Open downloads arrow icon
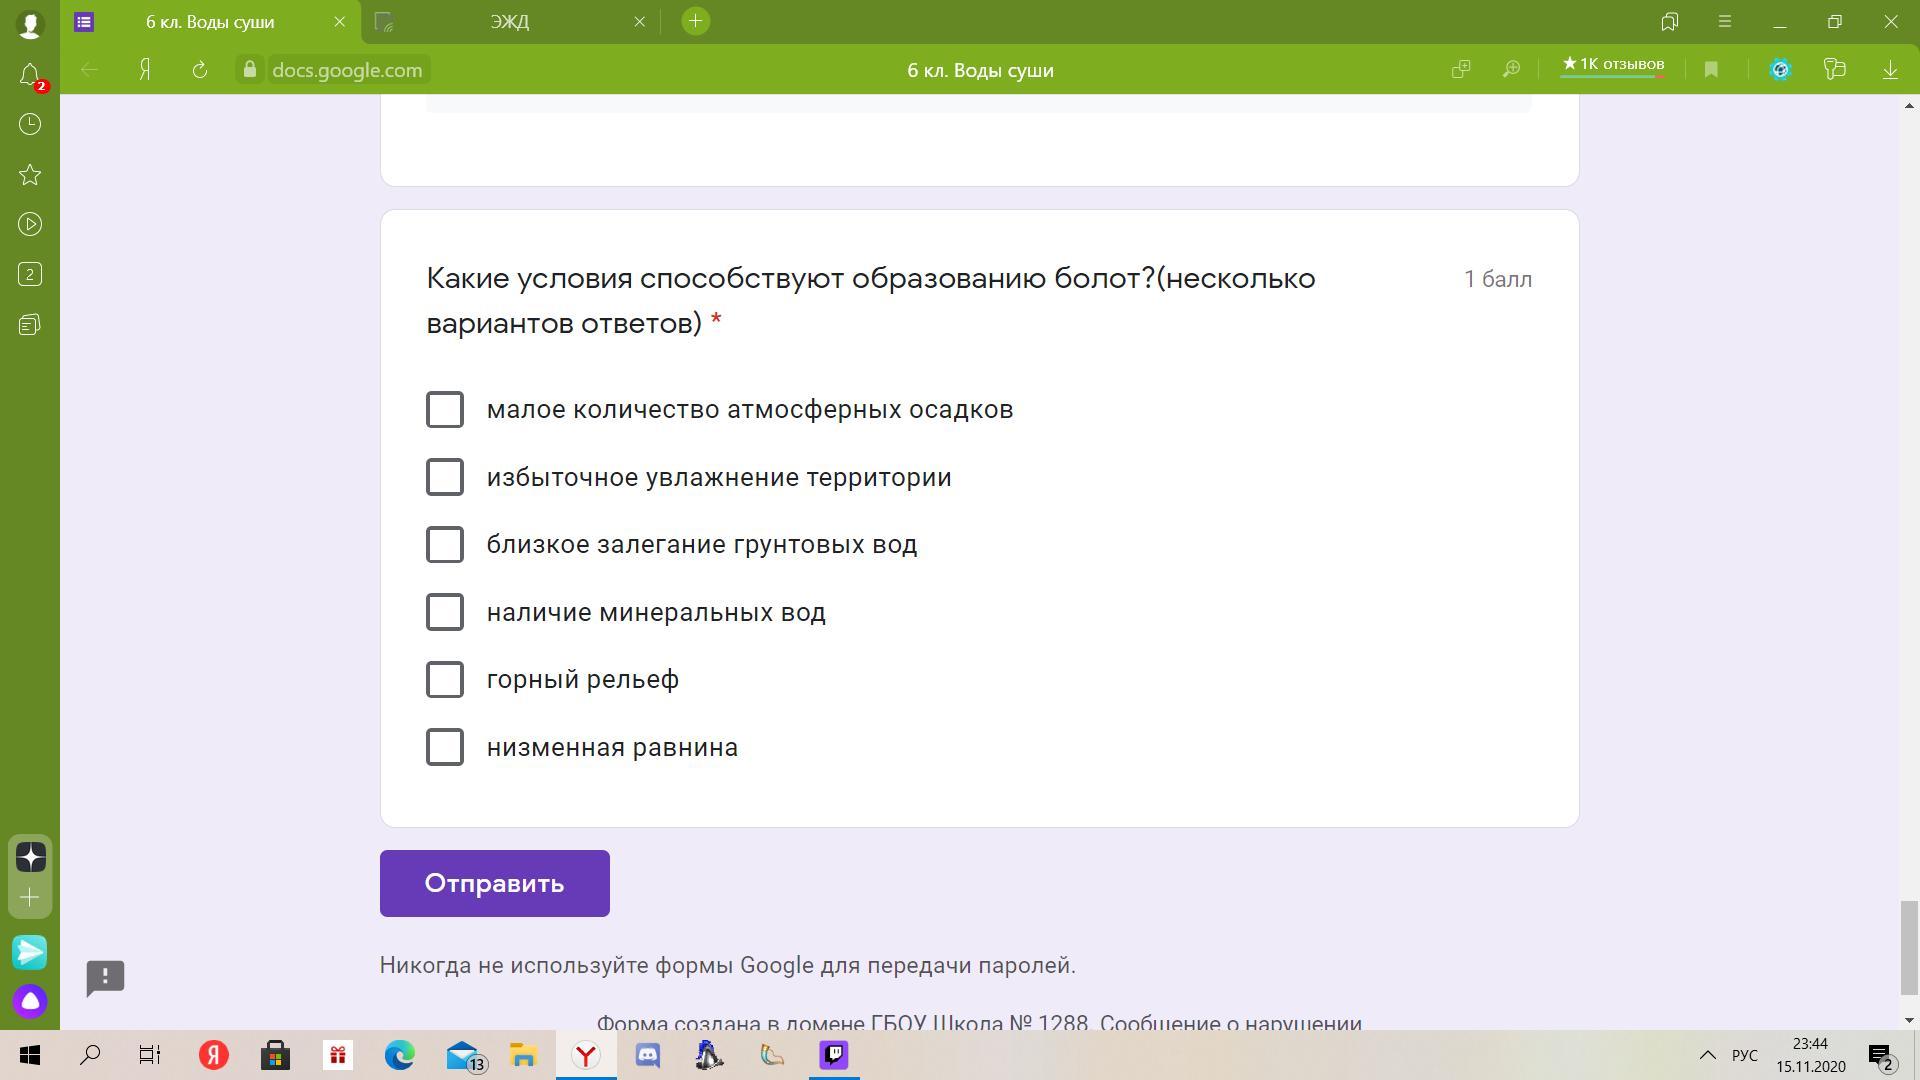Viewport: 1920px width, 1080px height. (1890, 70)
